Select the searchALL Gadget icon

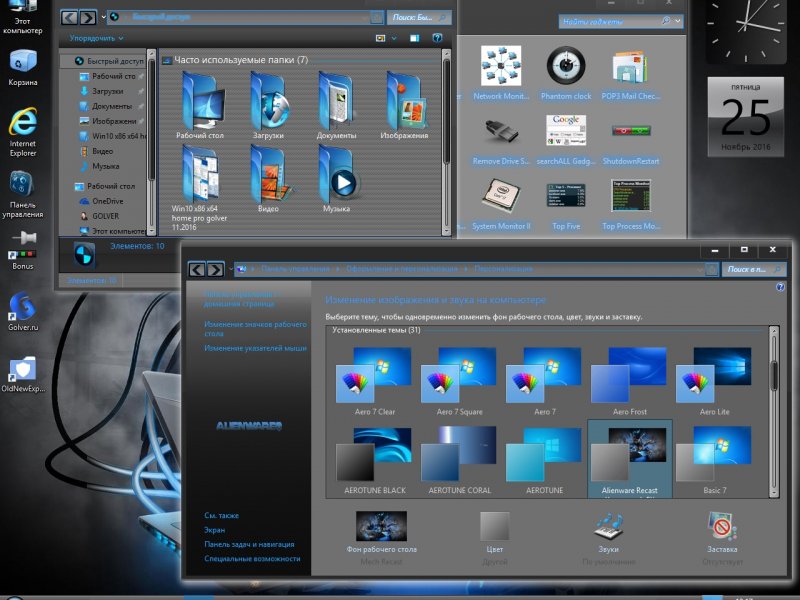coord(566,139)
